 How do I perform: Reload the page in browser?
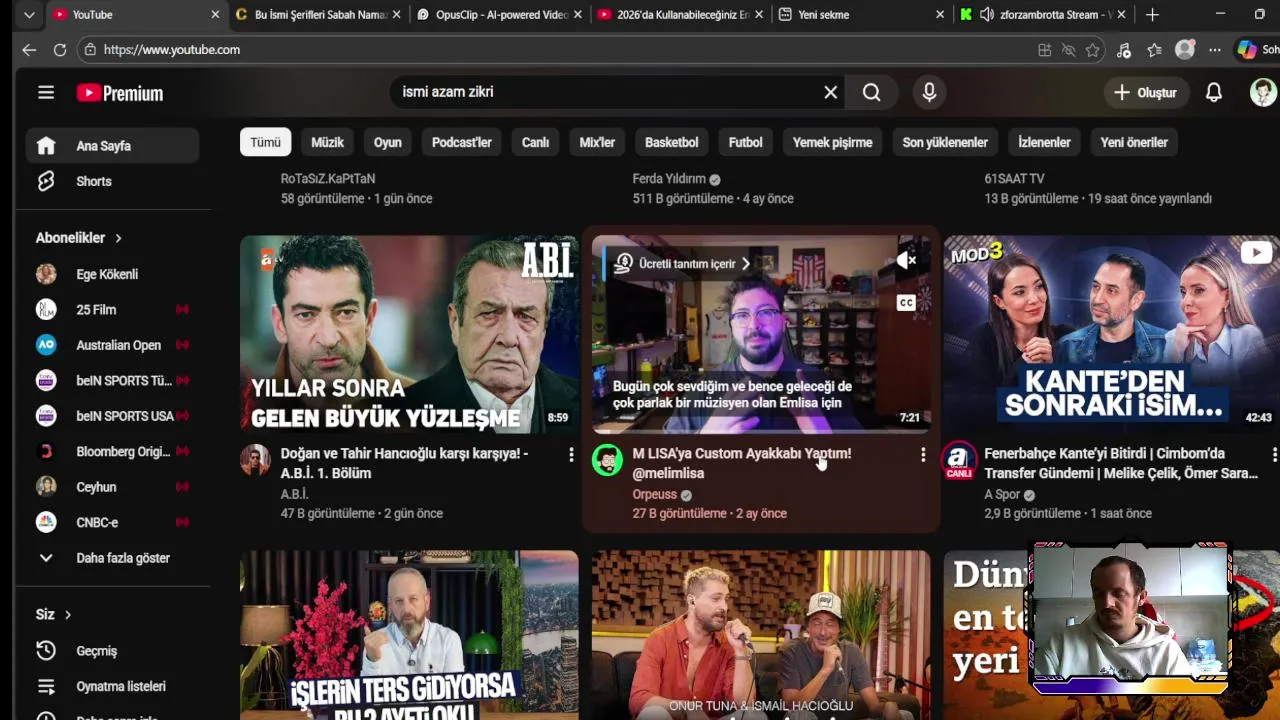point(60,50)
